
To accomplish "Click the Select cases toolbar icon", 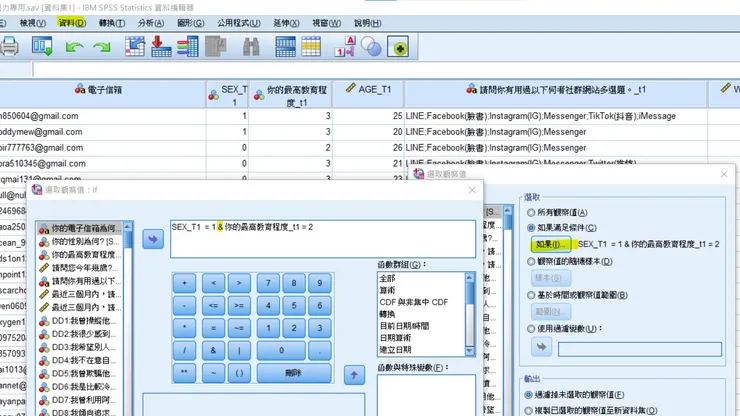I will (x=398, y=47).
